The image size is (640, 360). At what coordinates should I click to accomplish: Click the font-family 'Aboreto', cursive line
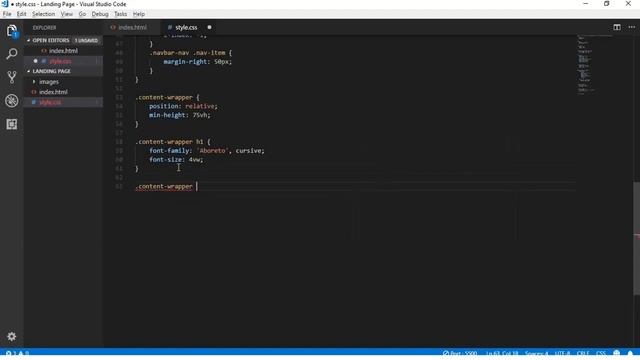(x=207, y=151)
